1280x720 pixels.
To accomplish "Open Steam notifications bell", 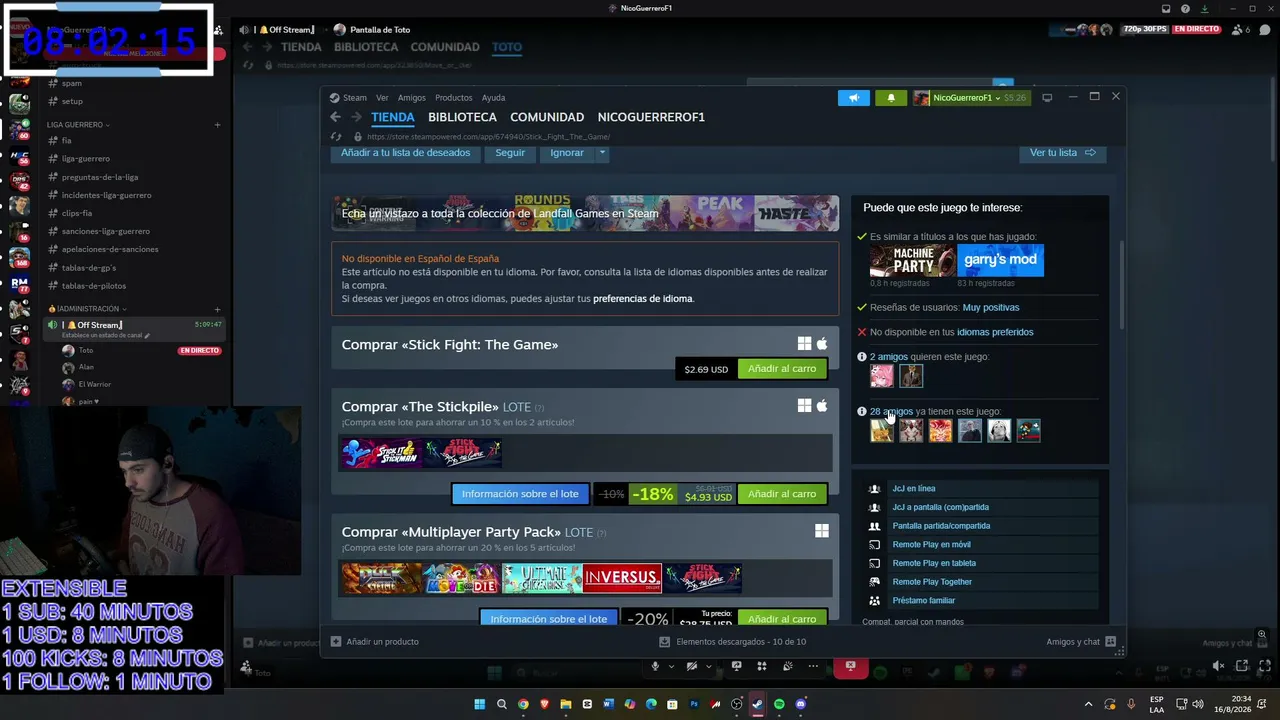I will pos(891,98).
